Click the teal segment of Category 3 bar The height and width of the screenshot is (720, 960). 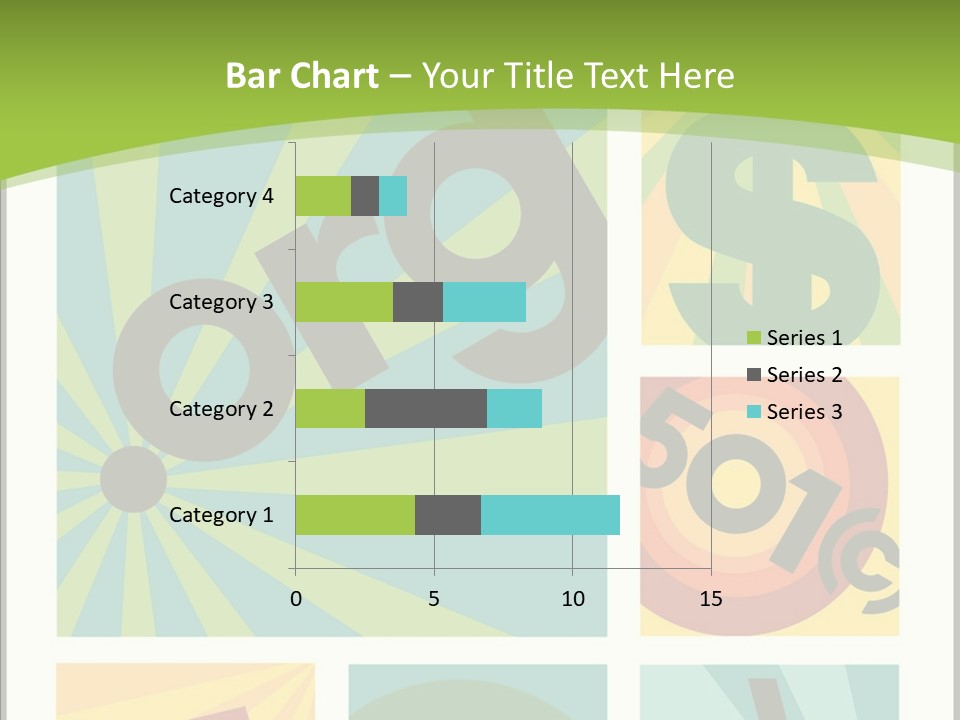click(484, 302)
